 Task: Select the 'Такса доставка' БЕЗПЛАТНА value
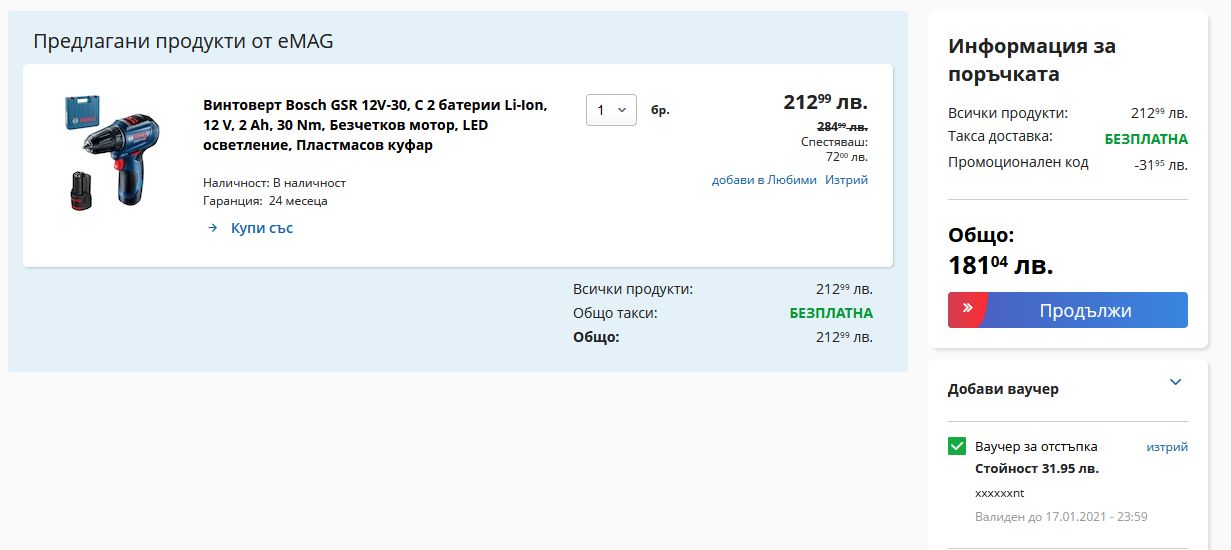tap(1146, 139)
